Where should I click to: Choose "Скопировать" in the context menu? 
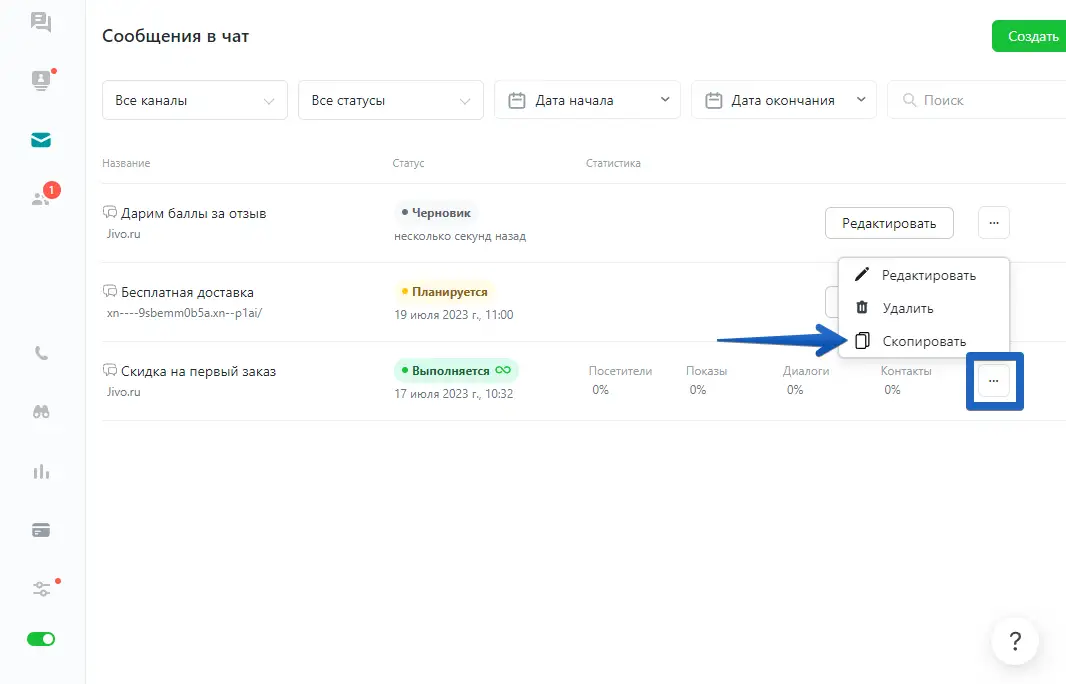pyautogui.click(x=923, y=341)
